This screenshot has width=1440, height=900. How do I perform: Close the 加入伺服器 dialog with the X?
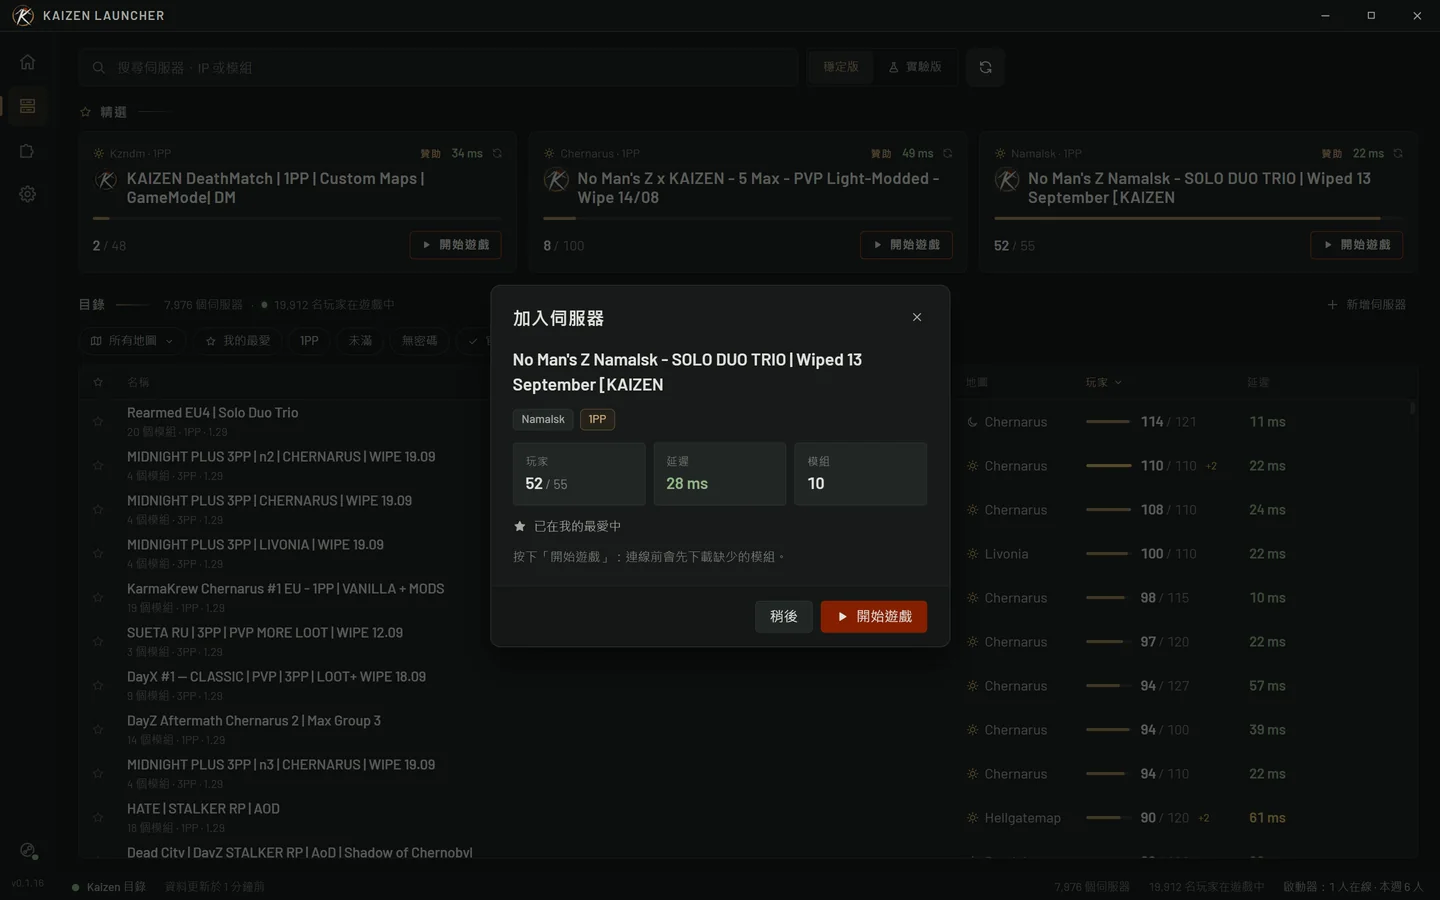pyautogui.click(x=917, y=317)
